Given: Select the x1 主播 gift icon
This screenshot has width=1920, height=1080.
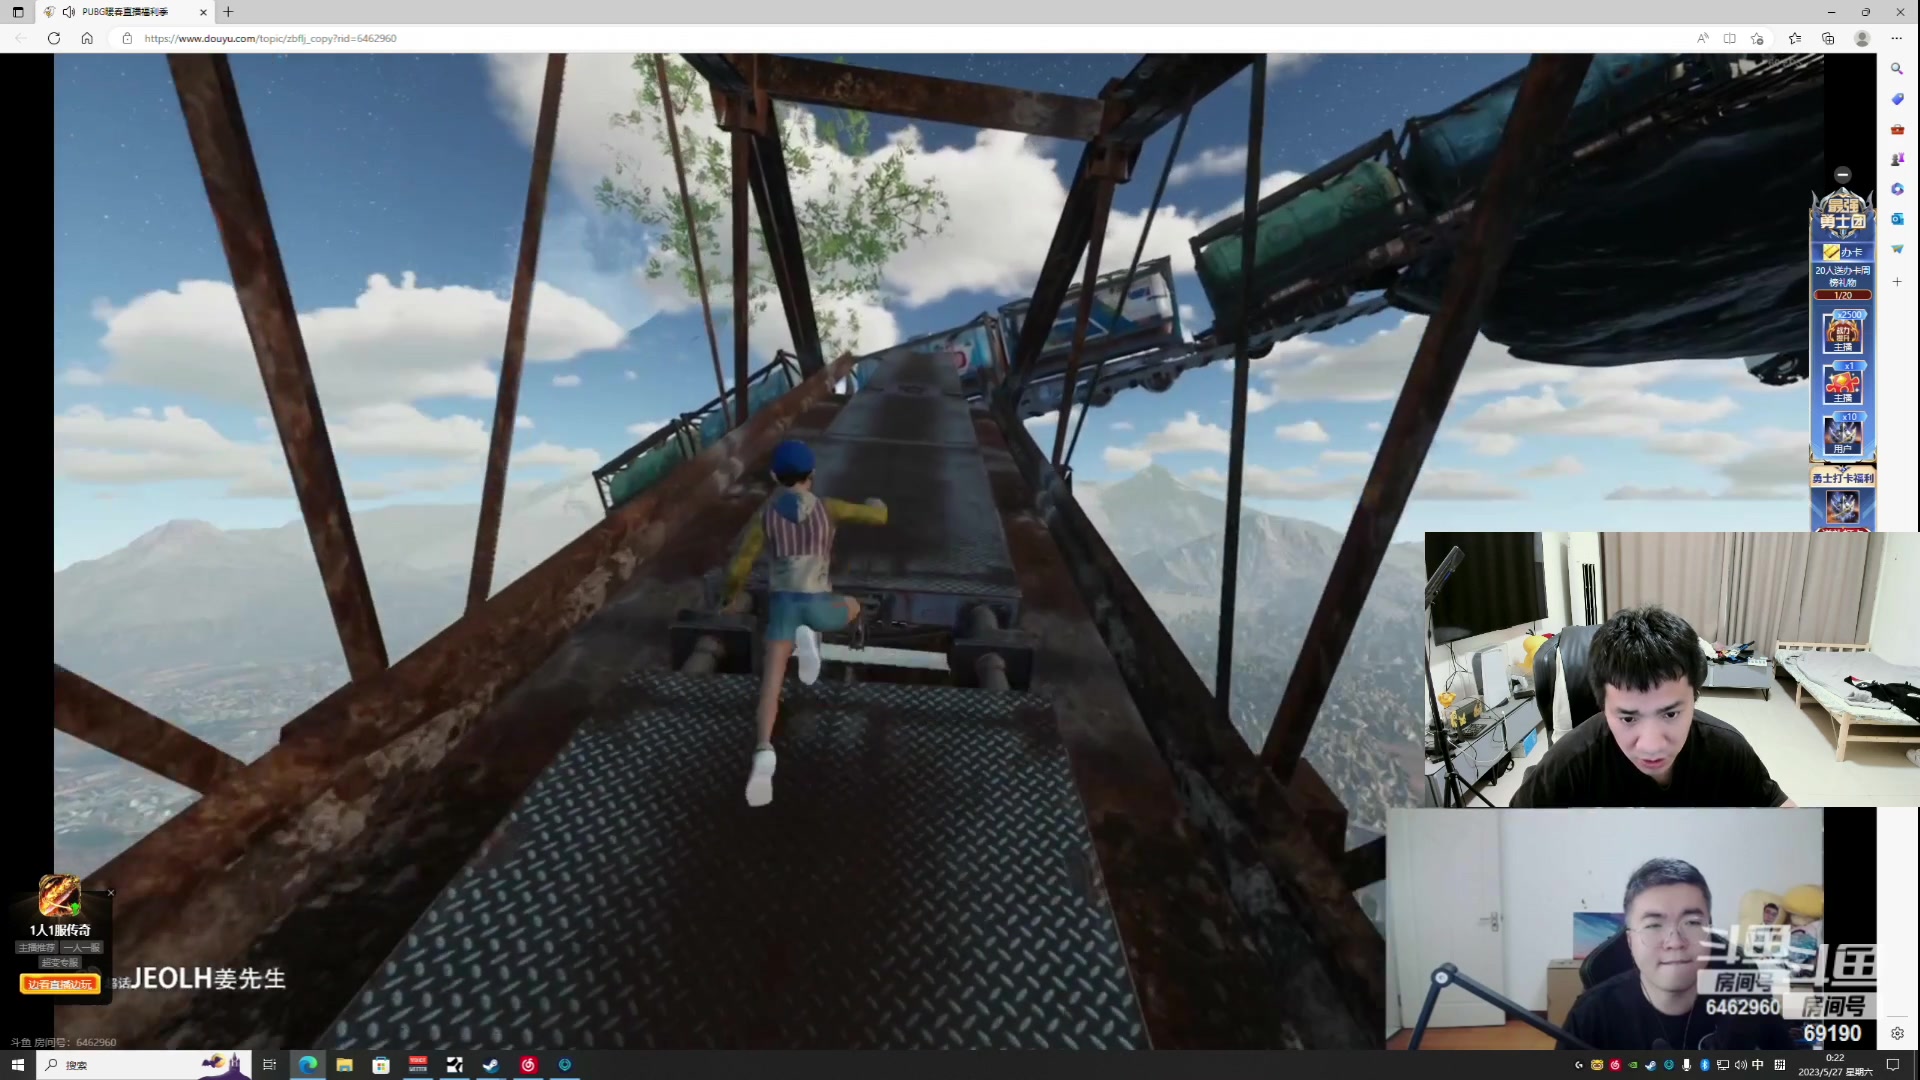Looking at the screenshot, I should click(1843, 384).
